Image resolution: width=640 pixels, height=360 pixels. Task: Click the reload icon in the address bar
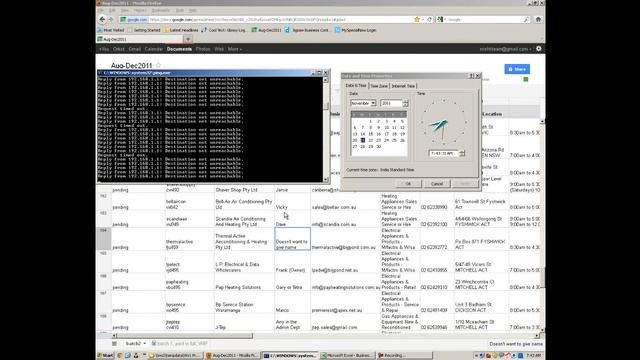pyautogui.click(x=429, y=19)
